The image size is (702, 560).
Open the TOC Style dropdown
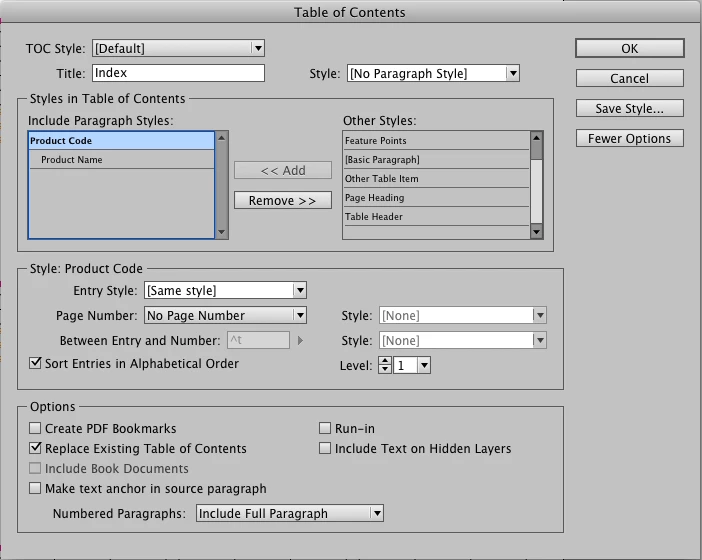(x=178, y=48)
